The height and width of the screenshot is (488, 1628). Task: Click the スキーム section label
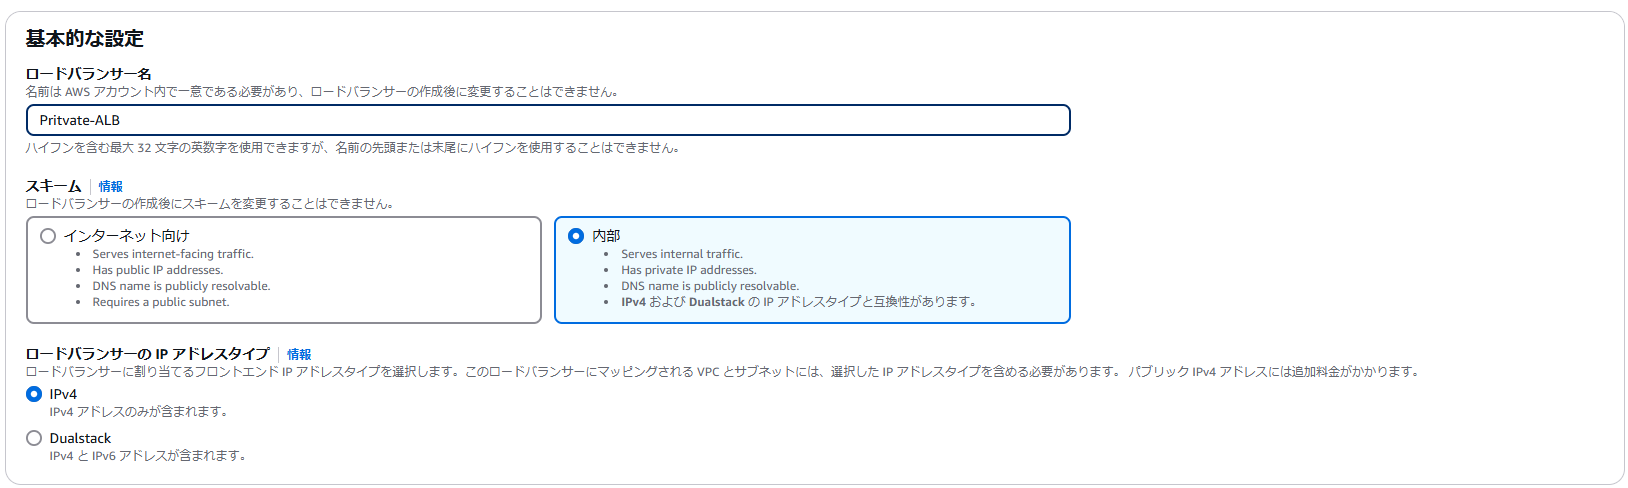tap(53, 187)
